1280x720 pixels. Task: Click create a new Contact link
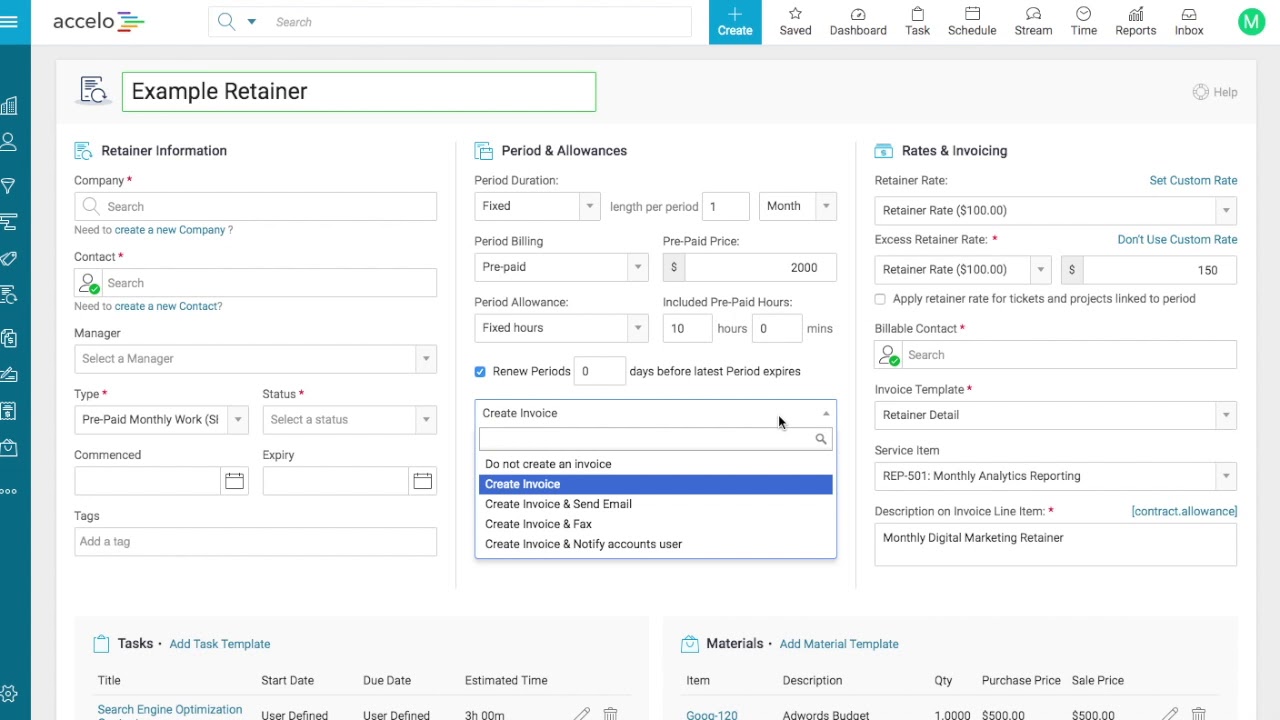pos(168,306)
